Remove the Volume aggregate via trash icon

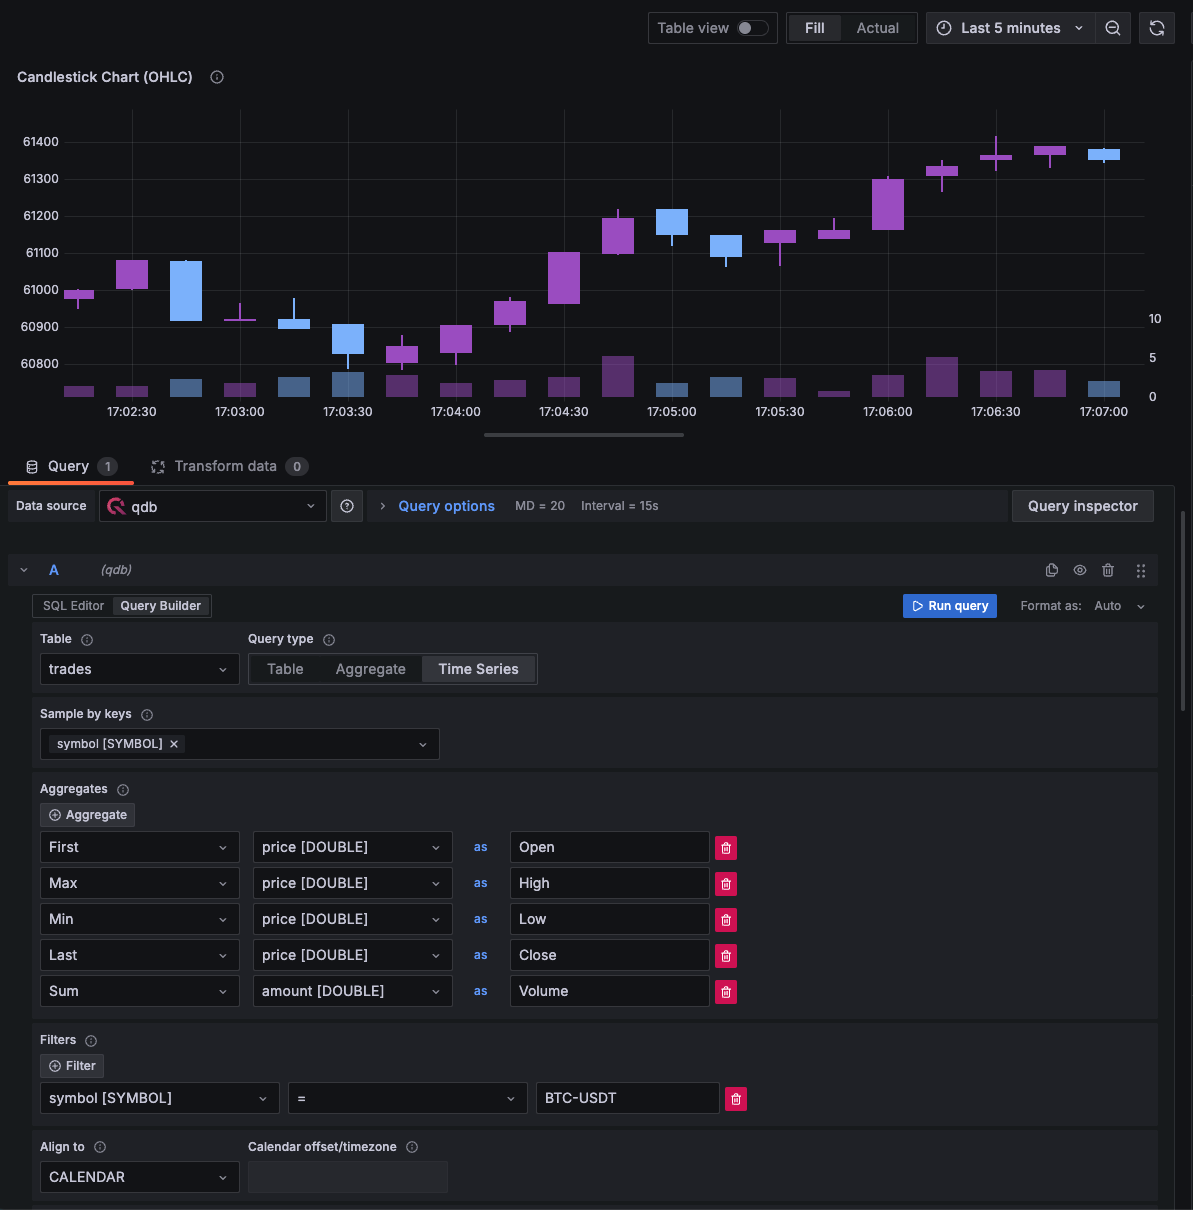(x=725, y=991)
